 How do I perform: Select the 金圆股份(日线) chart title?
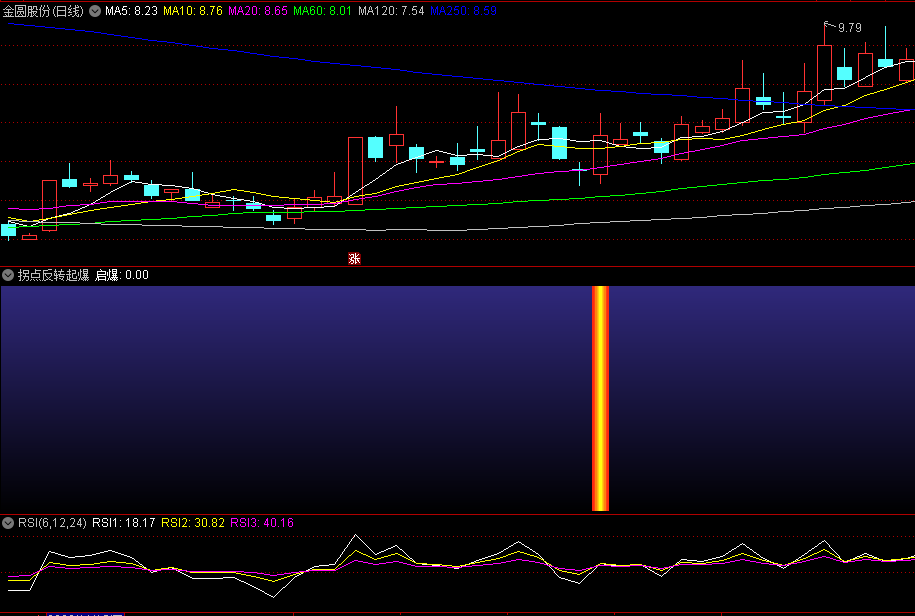43,11
